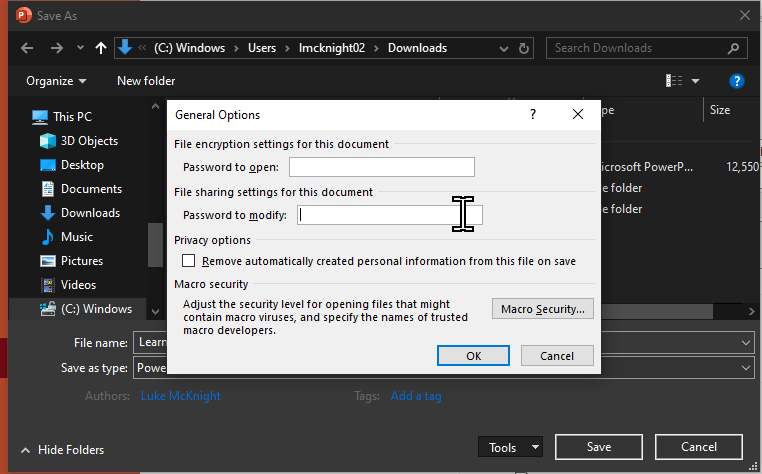Click the New folder toolbar item
This screenshot has width=762, height=474.
146,81
